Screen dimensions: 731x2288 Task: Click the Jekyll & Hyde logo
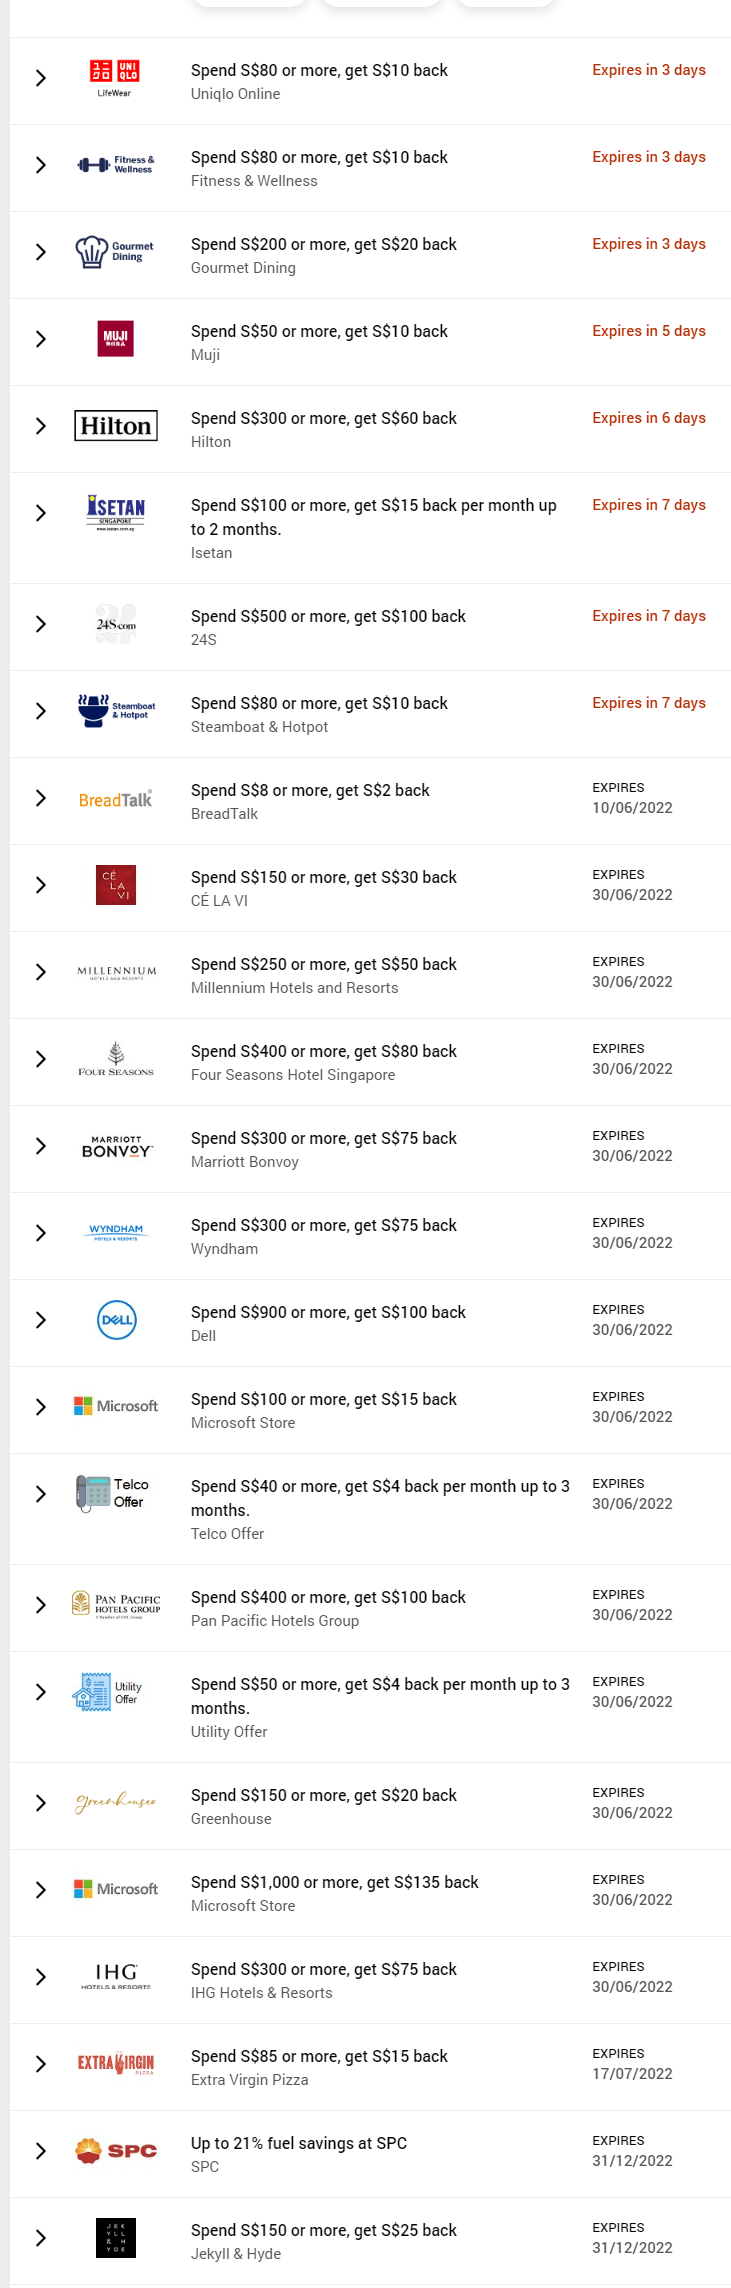[115, 2238]
